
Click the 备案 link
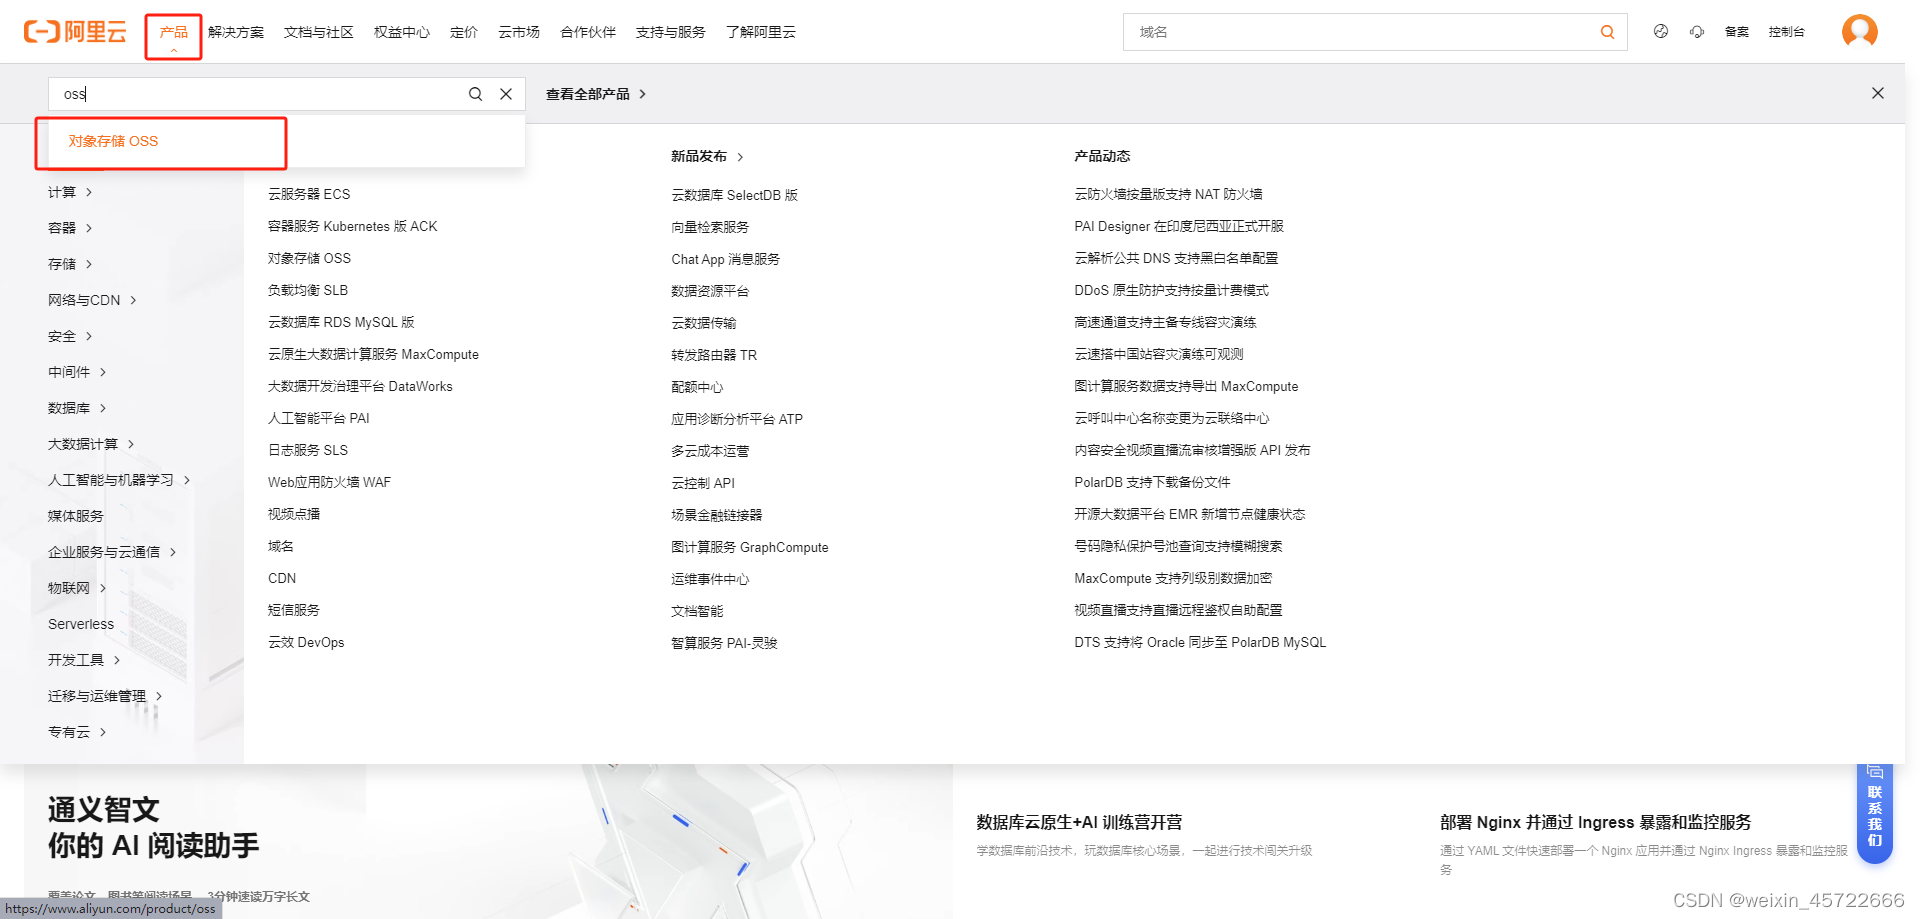[x=1737, y=32]
